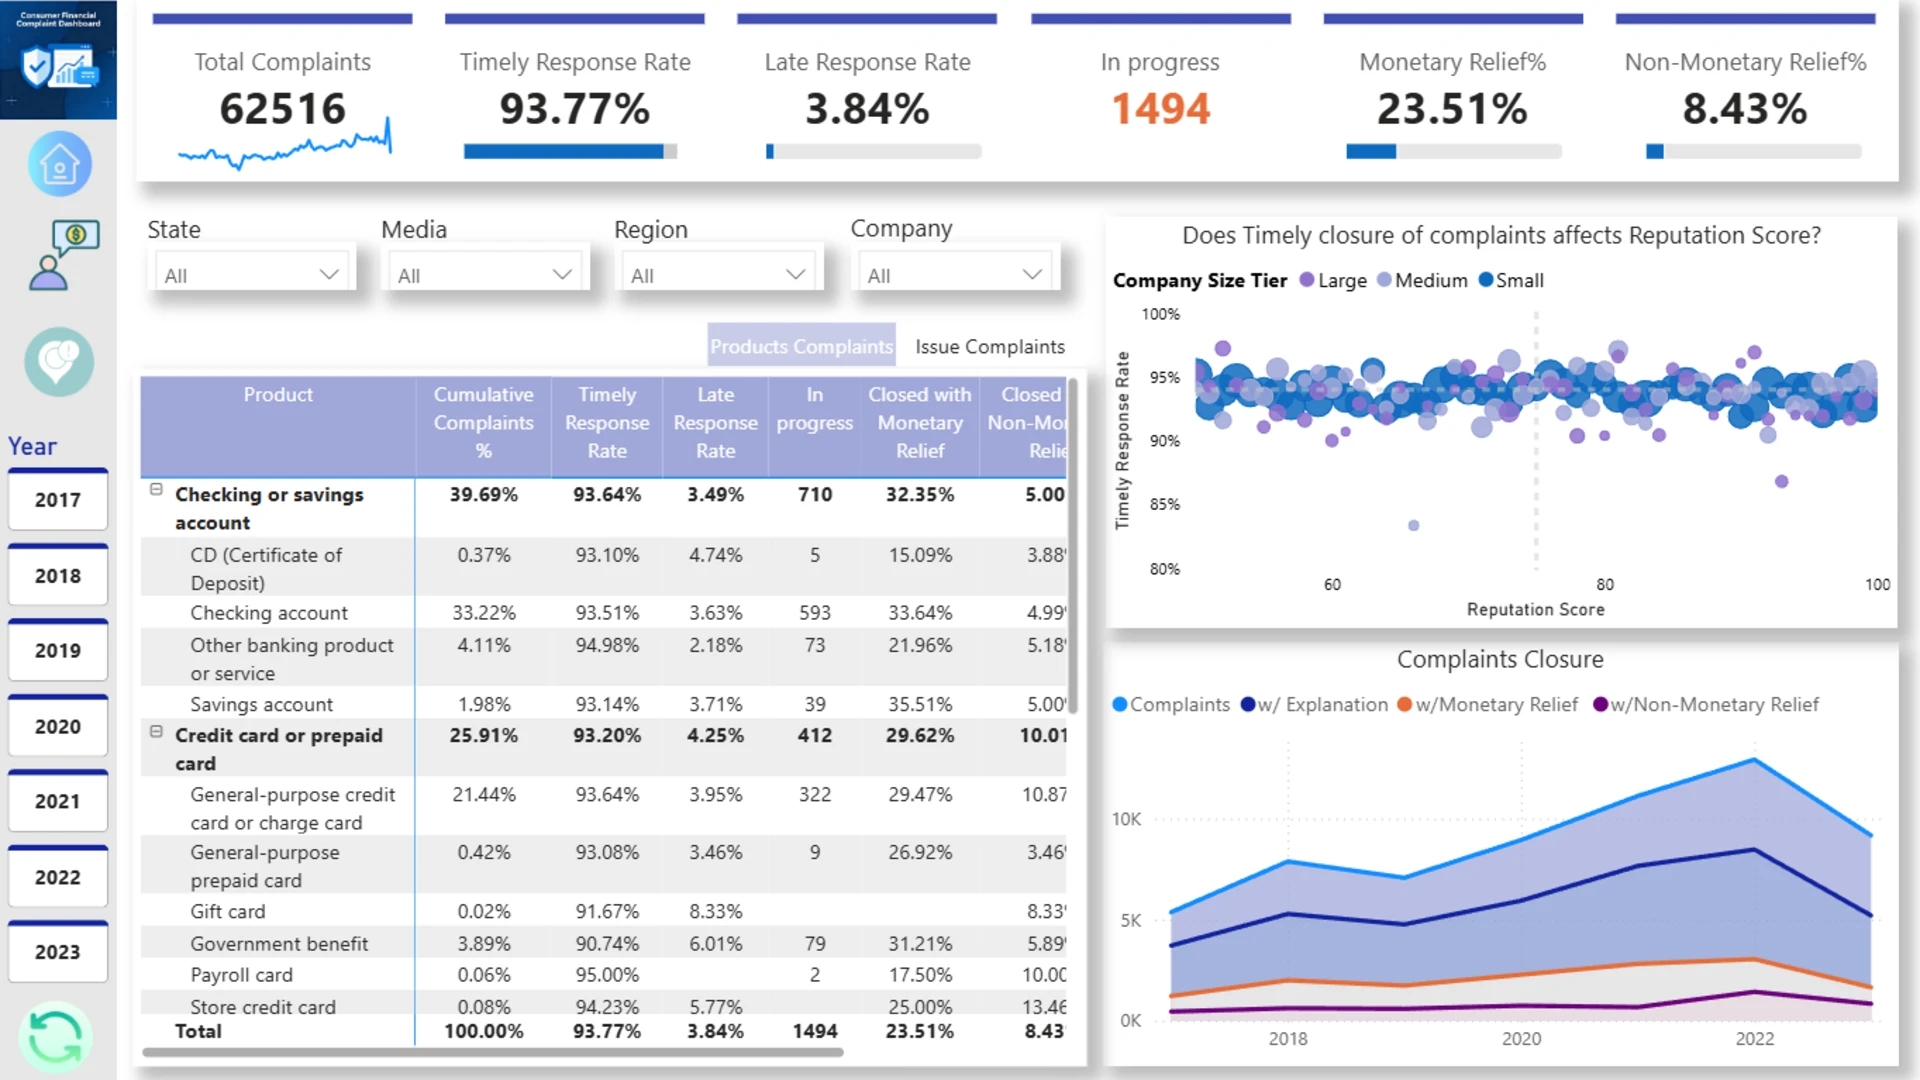Switch to the Issue Complaints tab
This screenshot has height=1080, width=1920.
click(990, 346)
